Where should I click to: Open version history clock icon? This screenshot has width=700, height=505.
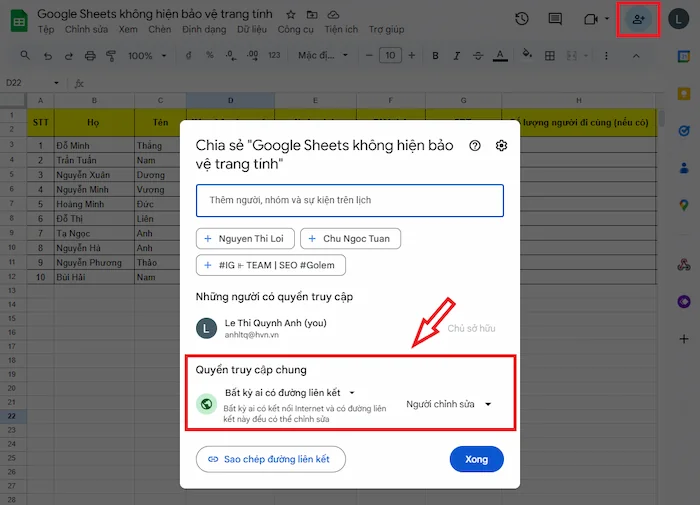click(521, 19)
